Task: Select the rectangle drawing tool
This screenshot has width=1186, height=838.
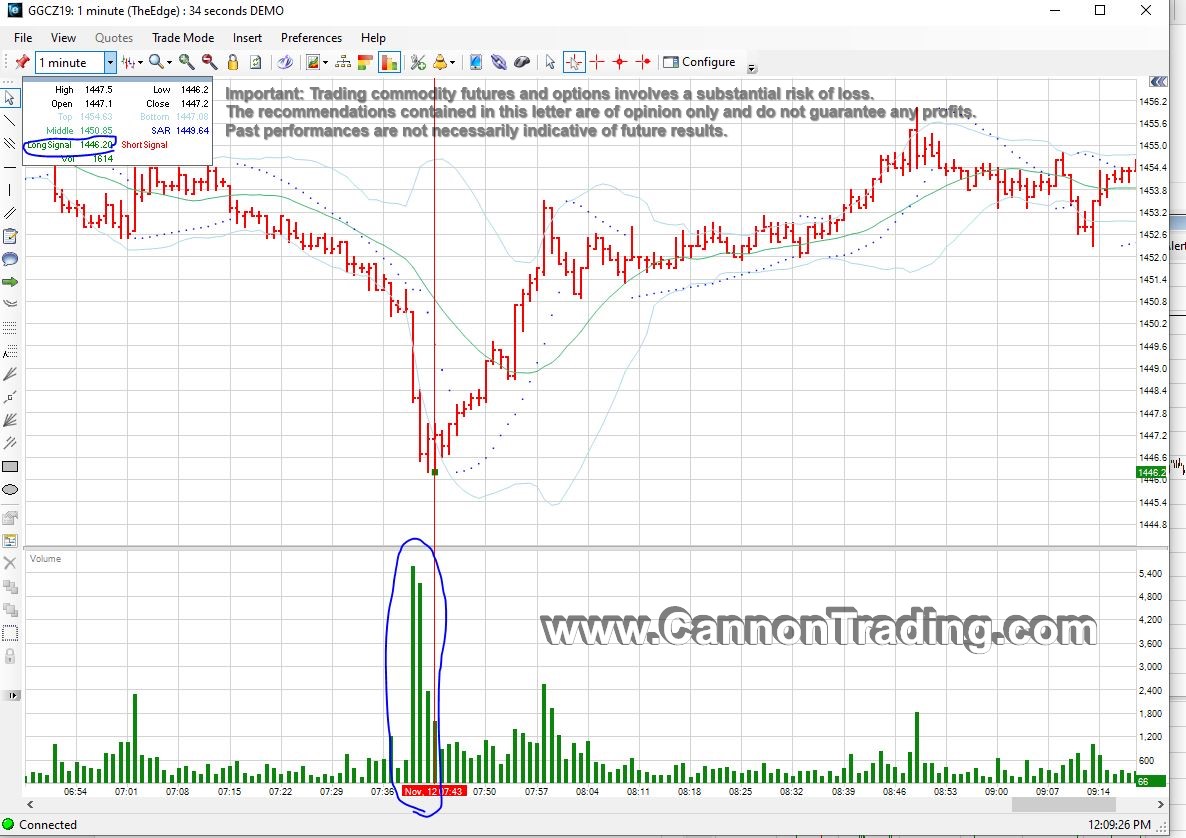Action: pyautogui.click(x=10, y=467)
